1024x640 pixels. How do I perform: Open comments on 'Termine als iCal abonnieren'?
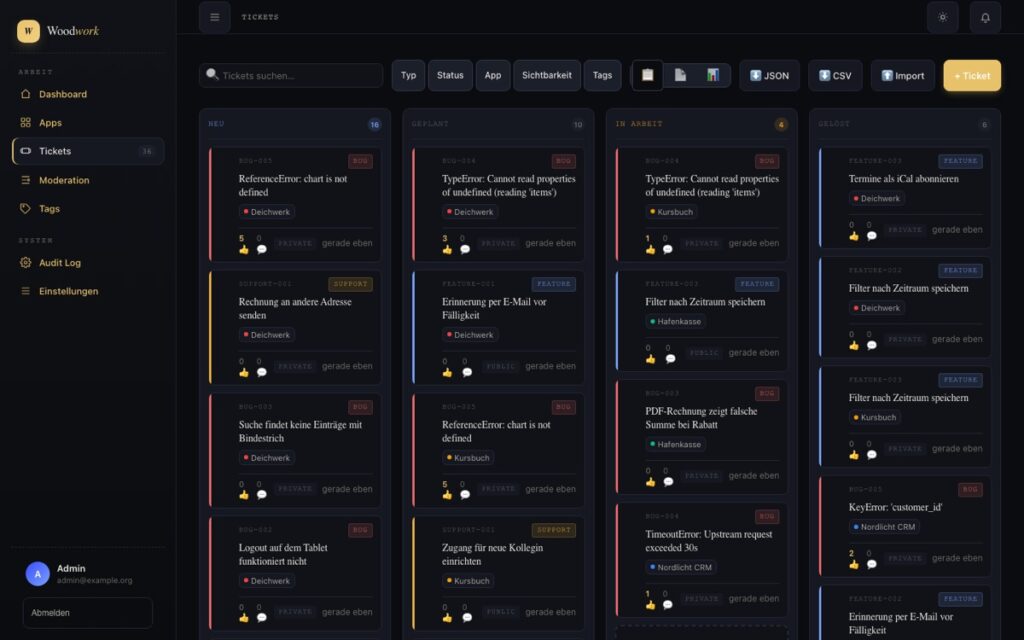(x=871, y=231)
